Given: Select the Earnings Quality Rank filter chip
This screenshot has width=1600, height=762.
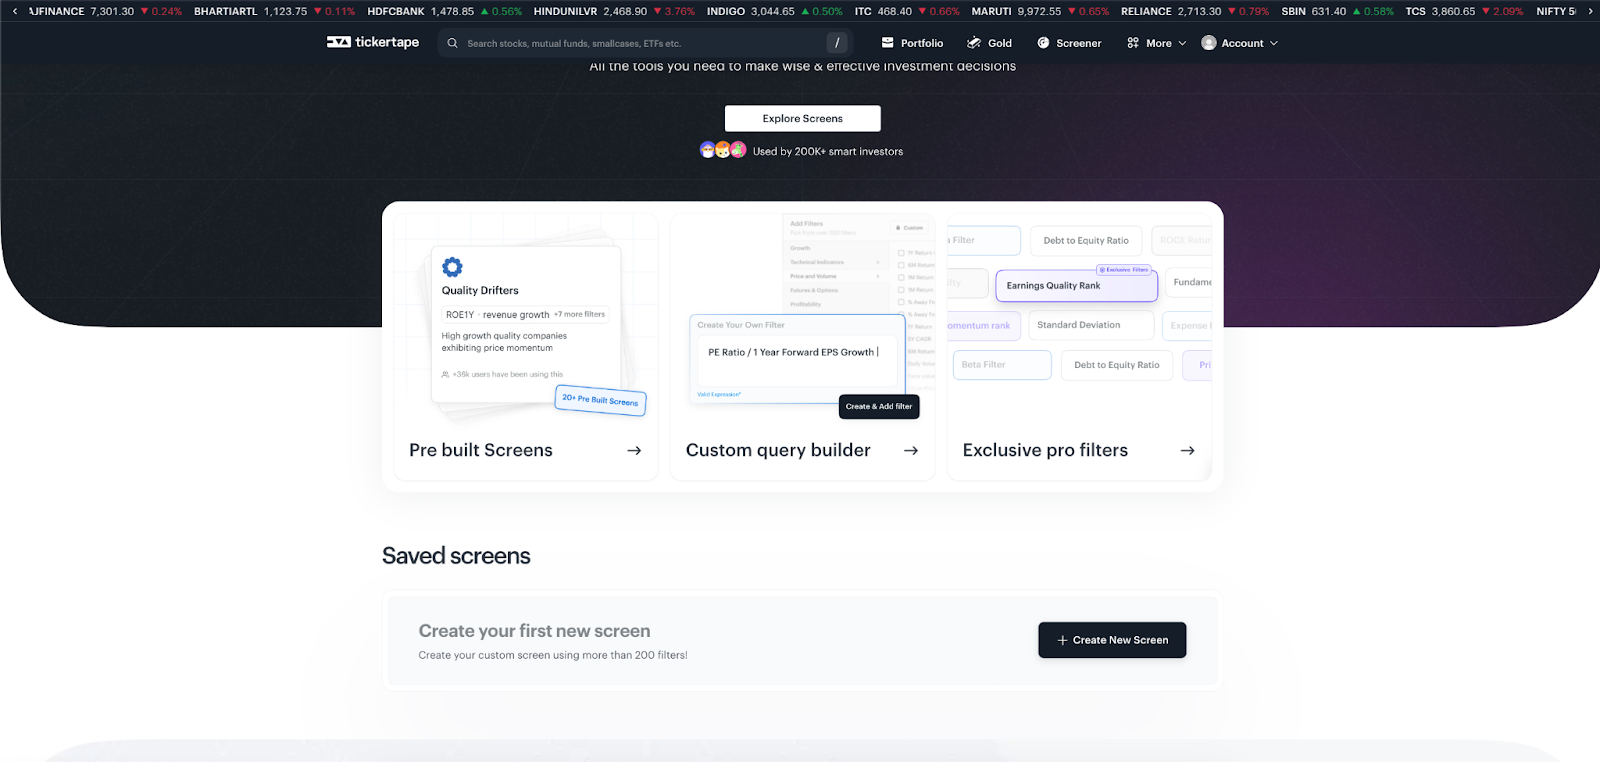Looking at the screenshot, I should 1077,286.
